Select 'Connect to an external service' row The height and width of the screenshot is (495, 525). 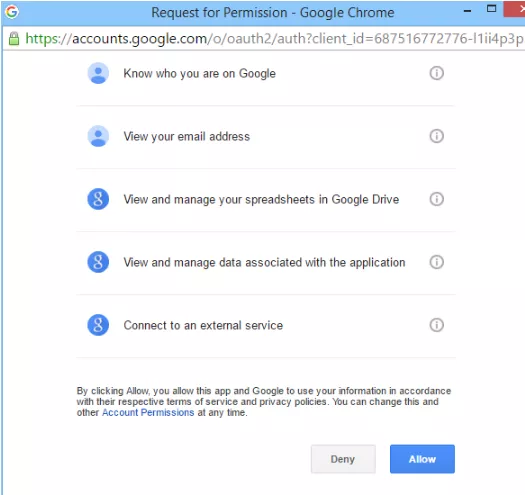pyautogui.click(x=266, y=325)
